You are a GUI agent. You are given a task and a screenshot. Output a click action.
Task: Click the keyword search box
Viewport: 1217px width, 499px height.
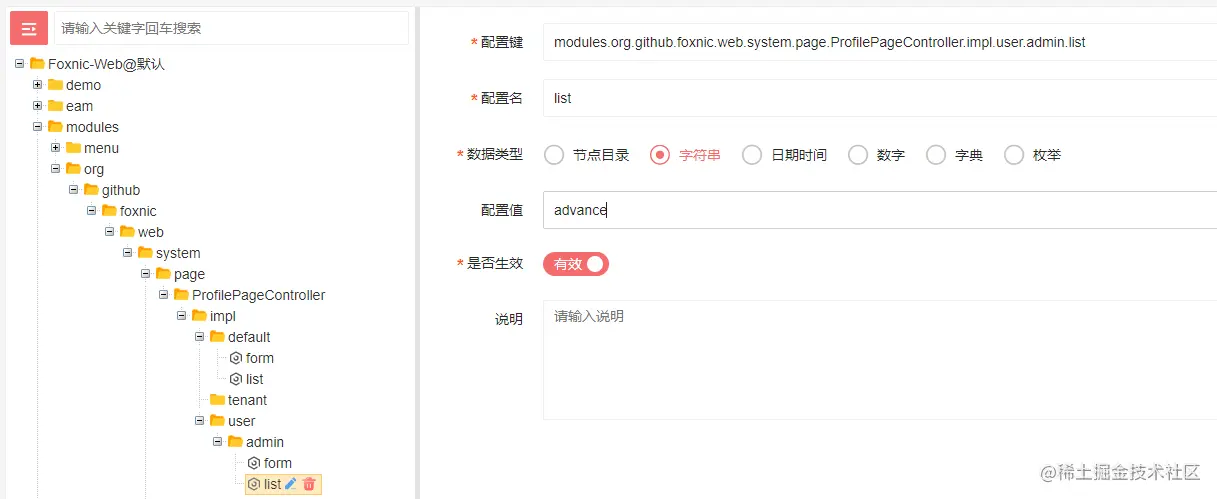coord(231,28)
